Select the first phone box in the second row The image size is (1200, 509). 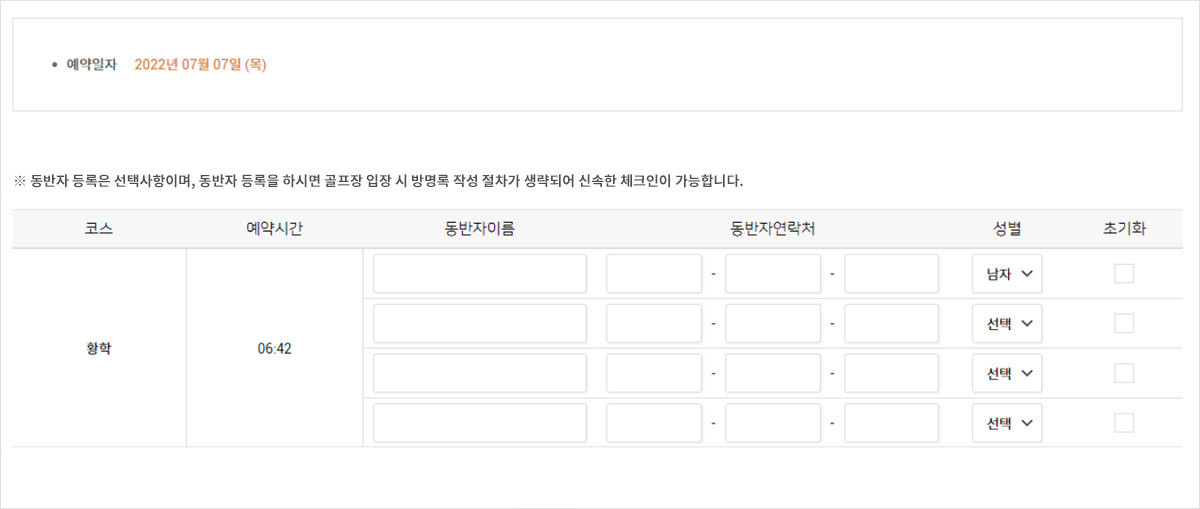tap(654, 324)
